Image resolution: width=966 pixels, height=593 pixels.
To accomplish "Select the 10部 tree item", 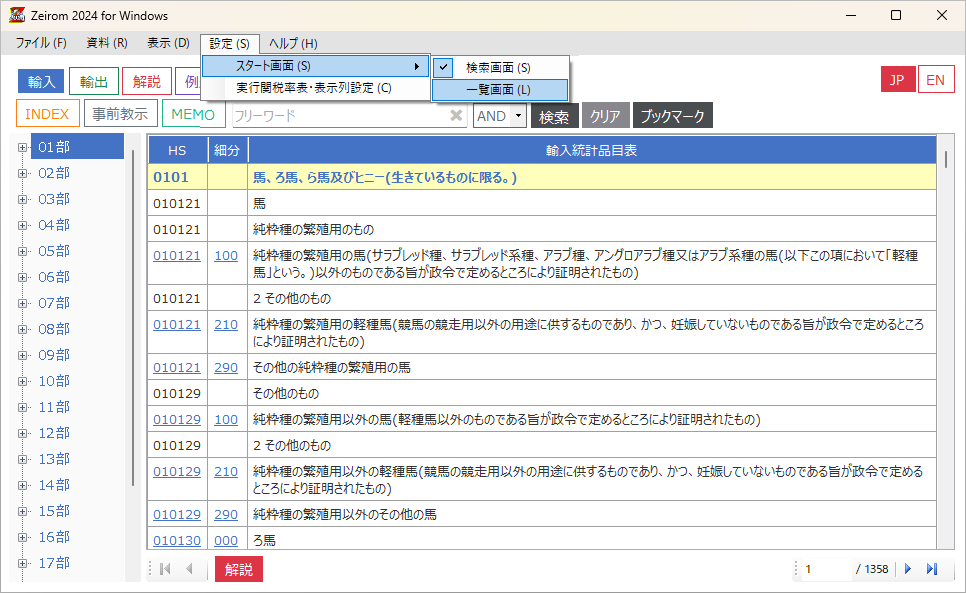I will tap(54, 381).
